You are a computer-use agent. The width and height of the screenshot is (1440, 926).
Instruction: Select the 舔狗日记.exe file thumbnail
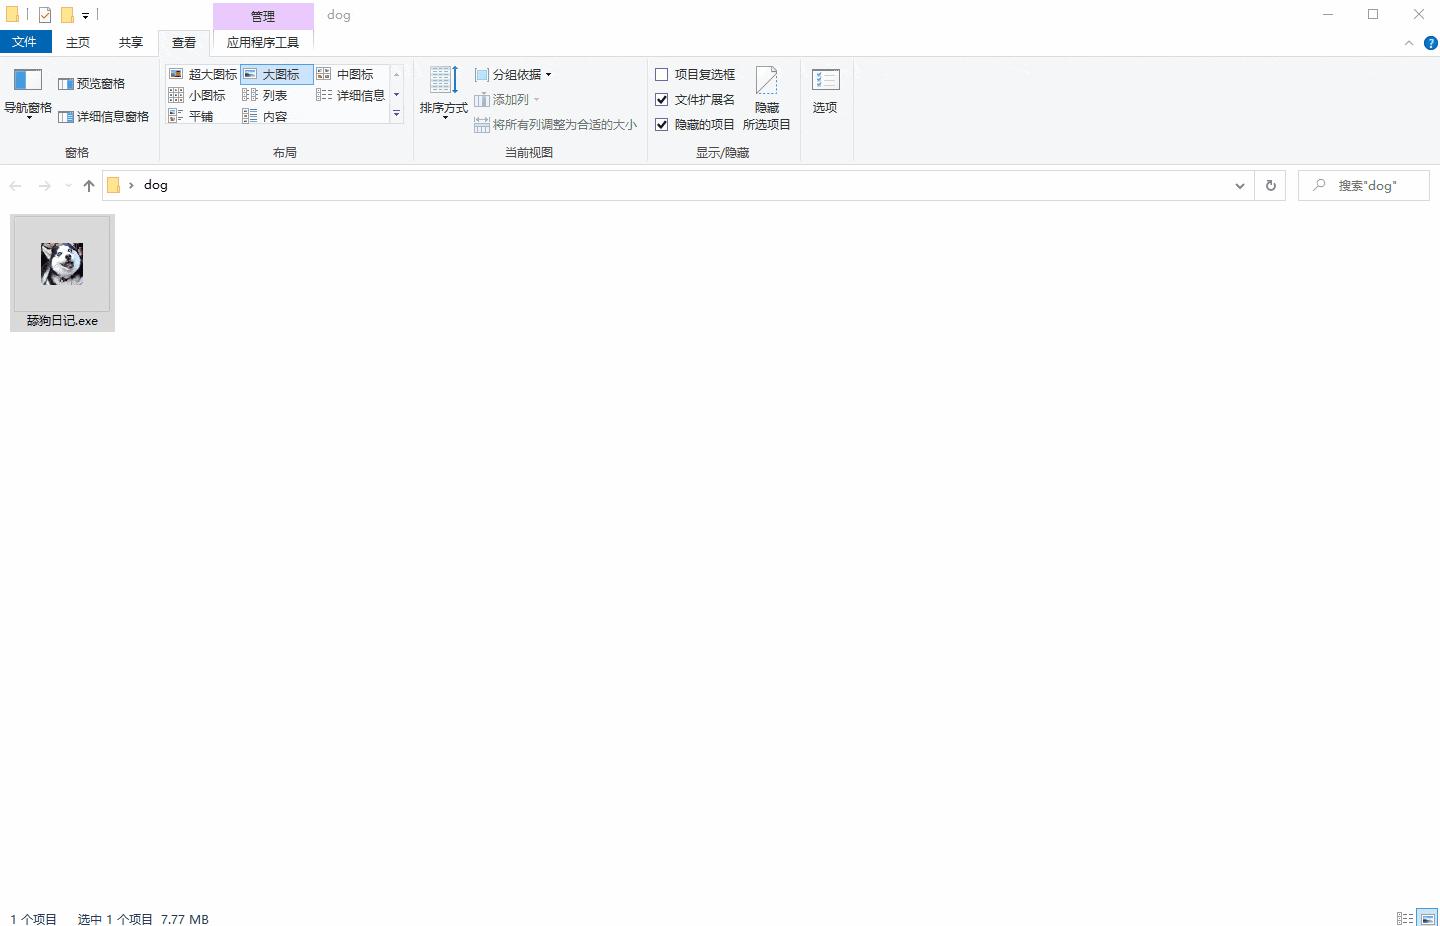tap(62, 264)
